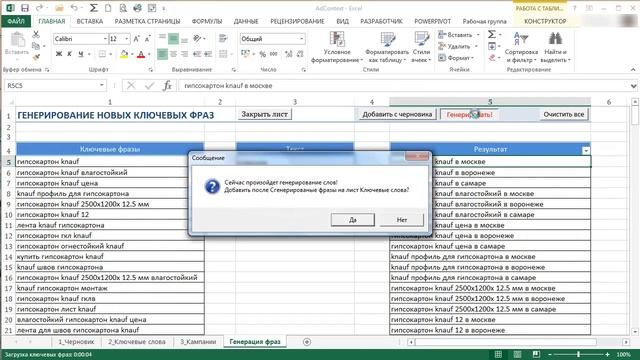Image resolution: width=640 pixels, height=360 pixels.
Task: Click the percent style icon
Action: [262, 54]
